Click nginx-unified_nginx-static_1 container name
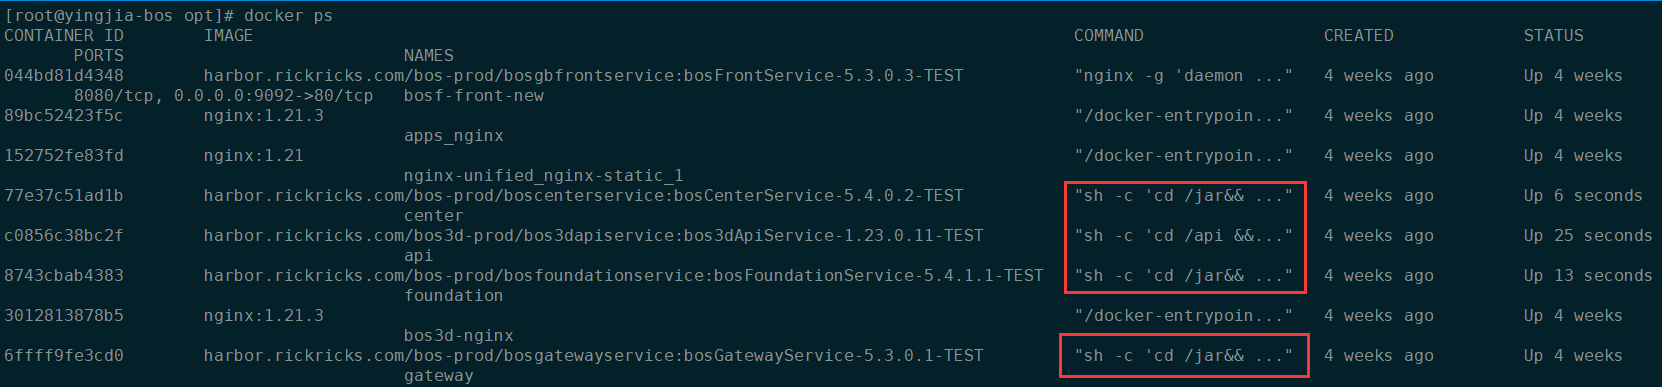The image size is (1662, 387). (x=543, y=175)
